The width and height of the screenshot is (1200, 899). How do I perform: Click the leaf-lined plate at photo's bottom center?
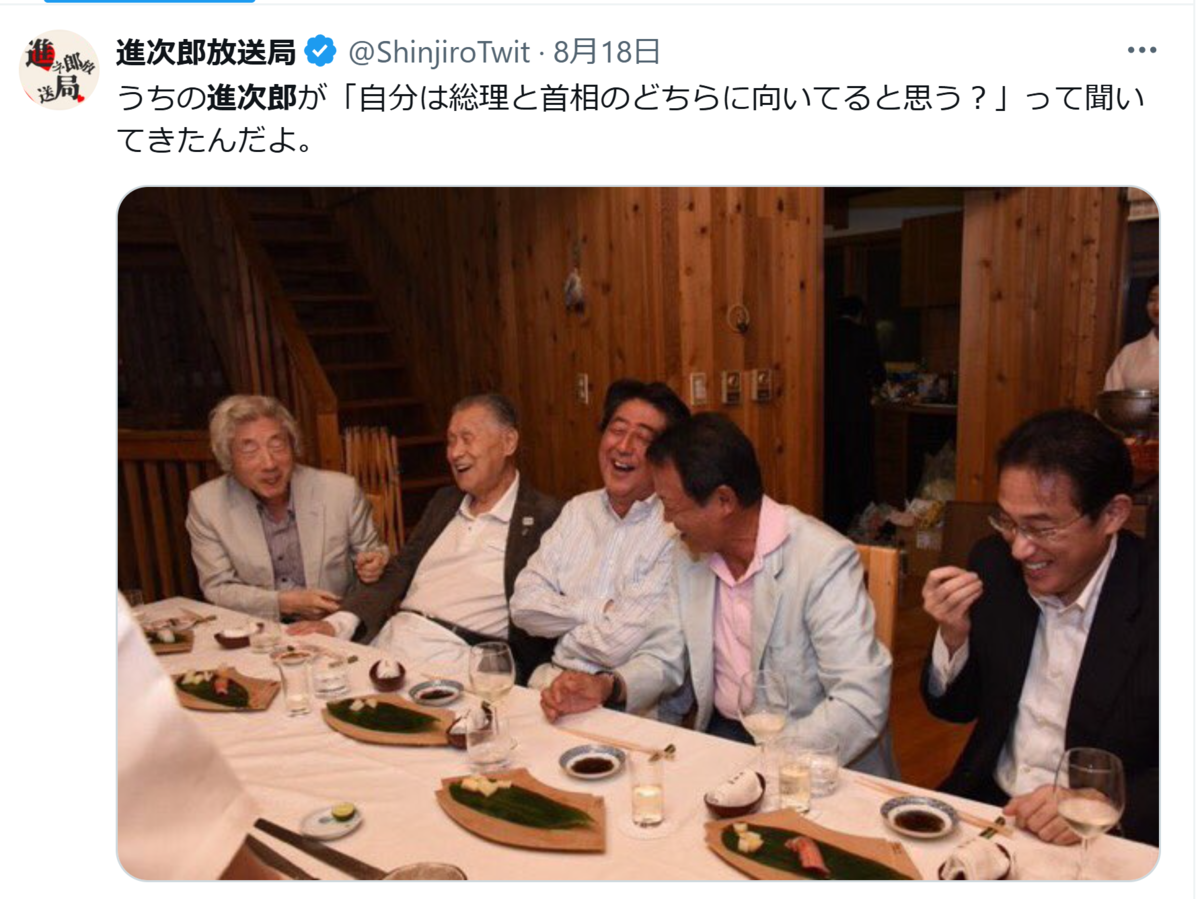[x=520, y=806]
